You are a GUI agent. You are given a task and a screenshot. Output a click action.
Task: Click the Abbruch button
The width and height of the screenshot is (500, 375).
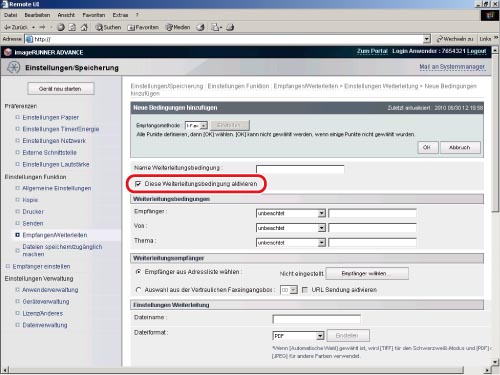[x=460, y=147]
